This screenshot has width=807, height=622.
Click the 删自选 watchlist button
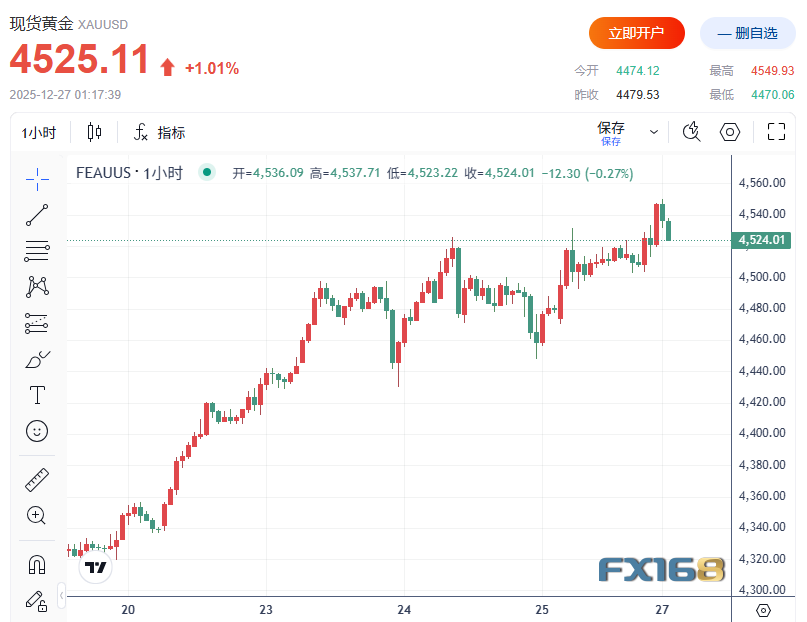coord(747,33)
